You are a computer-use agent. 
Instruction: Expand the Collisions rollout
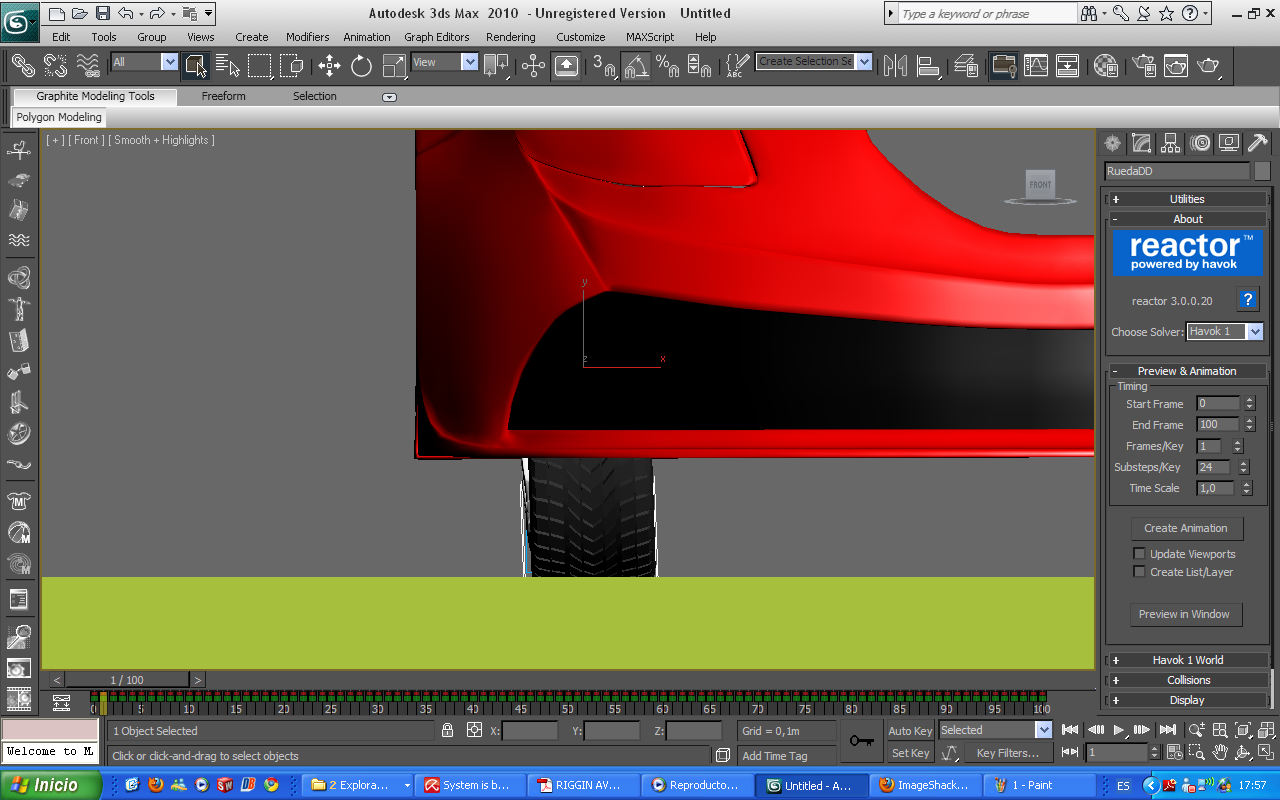pos(1187,680)
